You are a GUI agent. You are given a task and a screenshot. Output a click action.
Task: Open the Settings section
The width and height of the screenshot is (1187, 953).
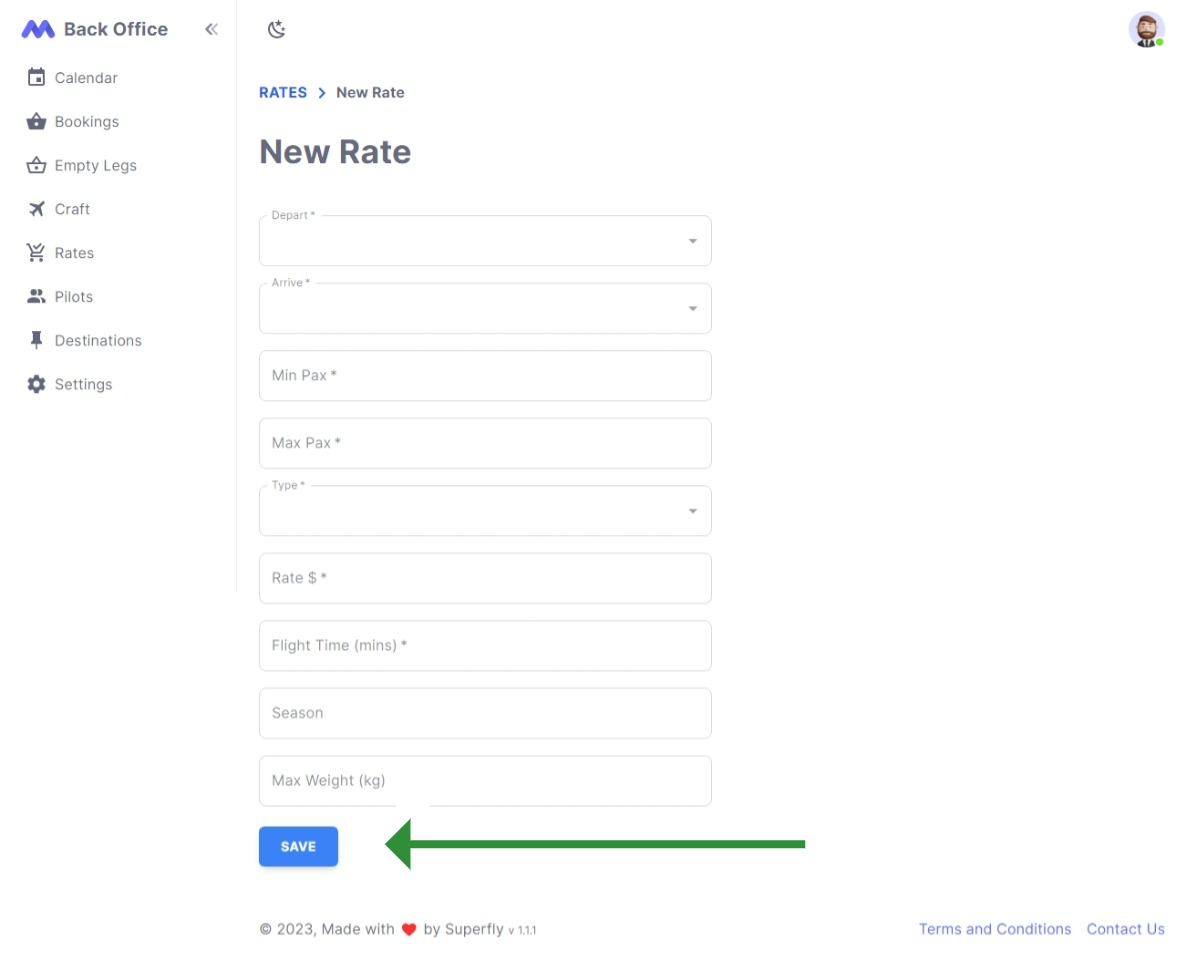click(84, 384)
